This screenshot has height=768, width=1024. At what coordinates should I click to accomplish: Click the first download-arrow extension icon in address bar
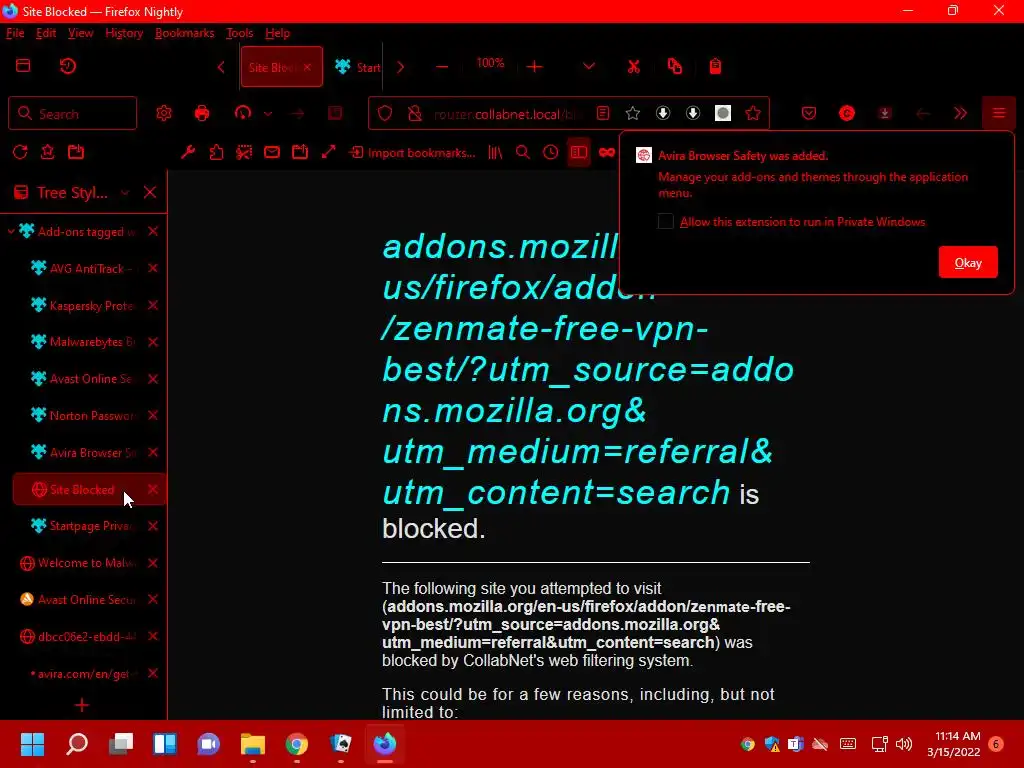coord(663,114)
